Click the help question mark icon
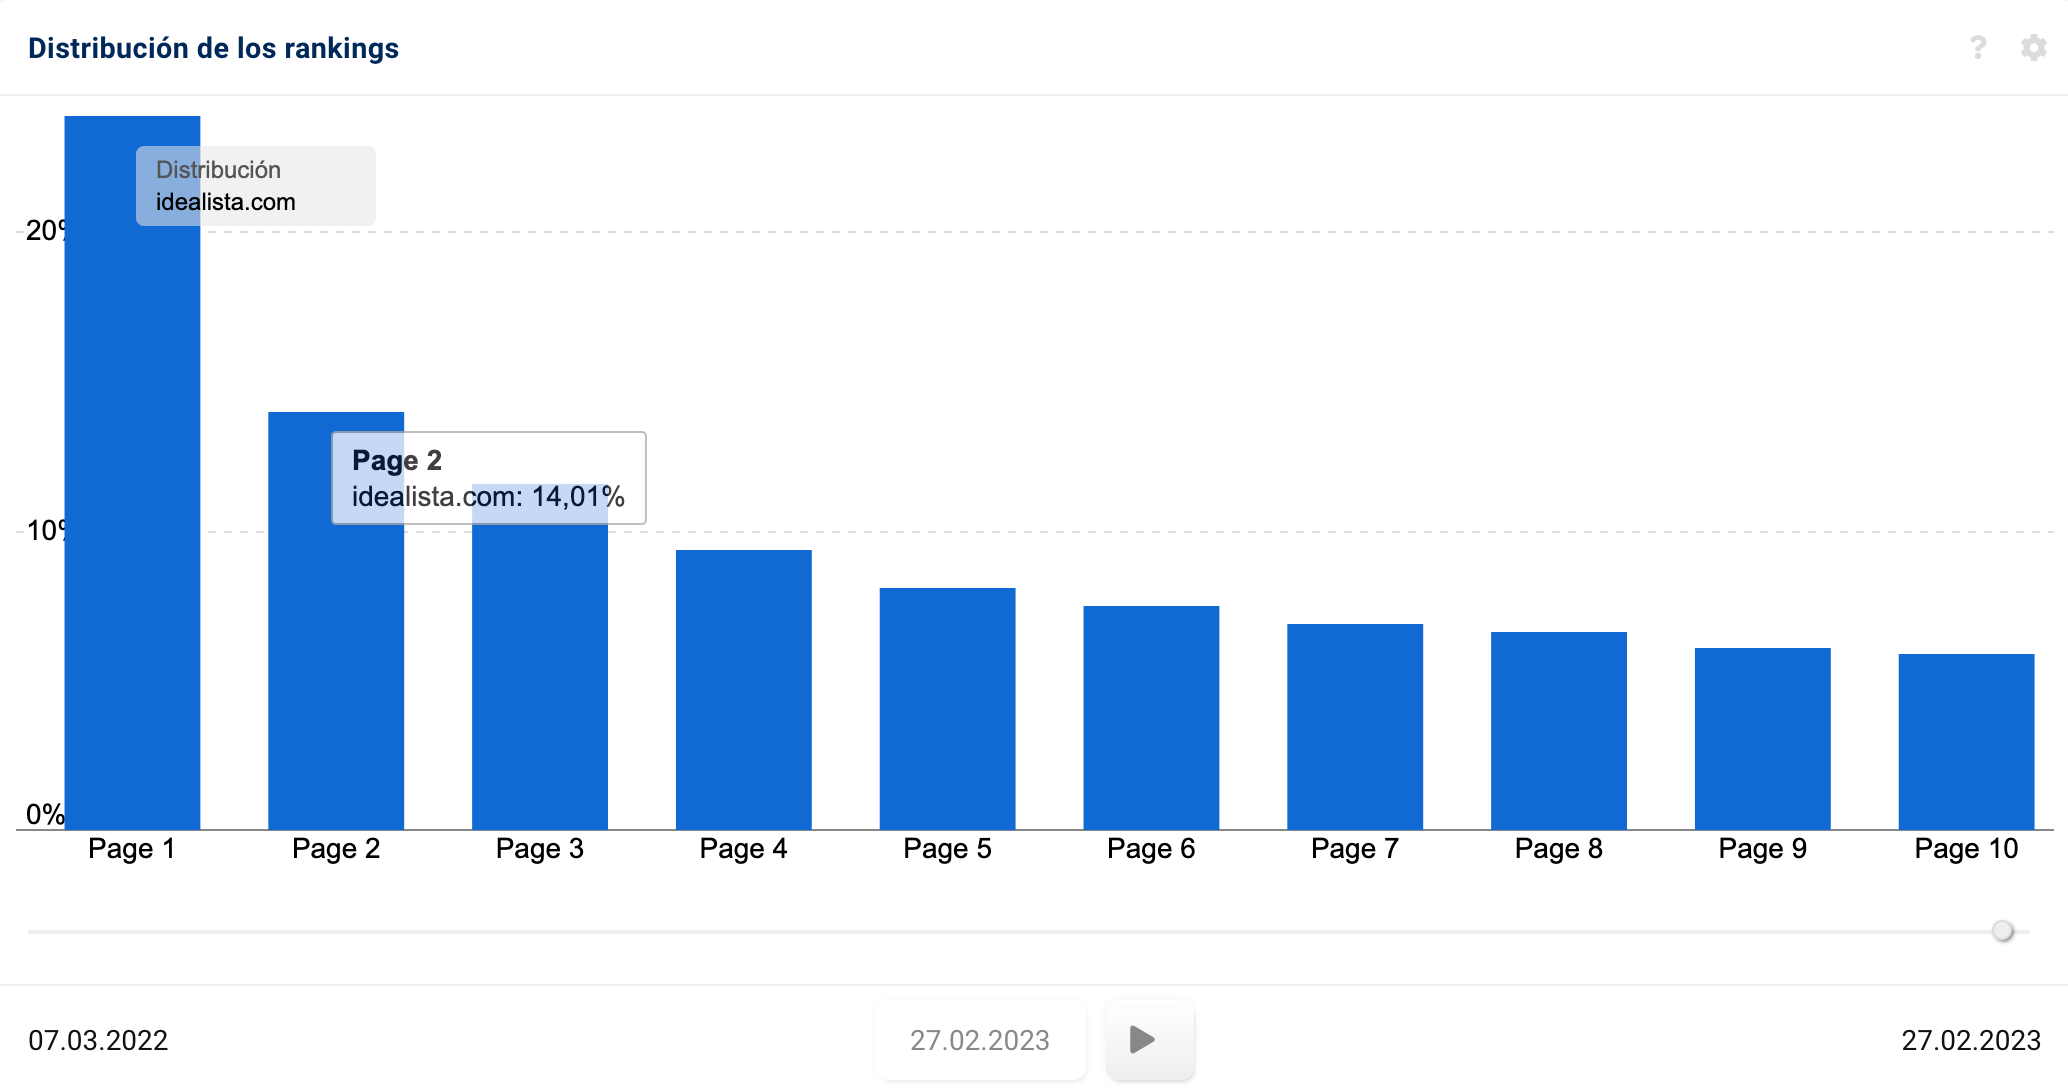2068x1090 pixels. (1977, 47)
